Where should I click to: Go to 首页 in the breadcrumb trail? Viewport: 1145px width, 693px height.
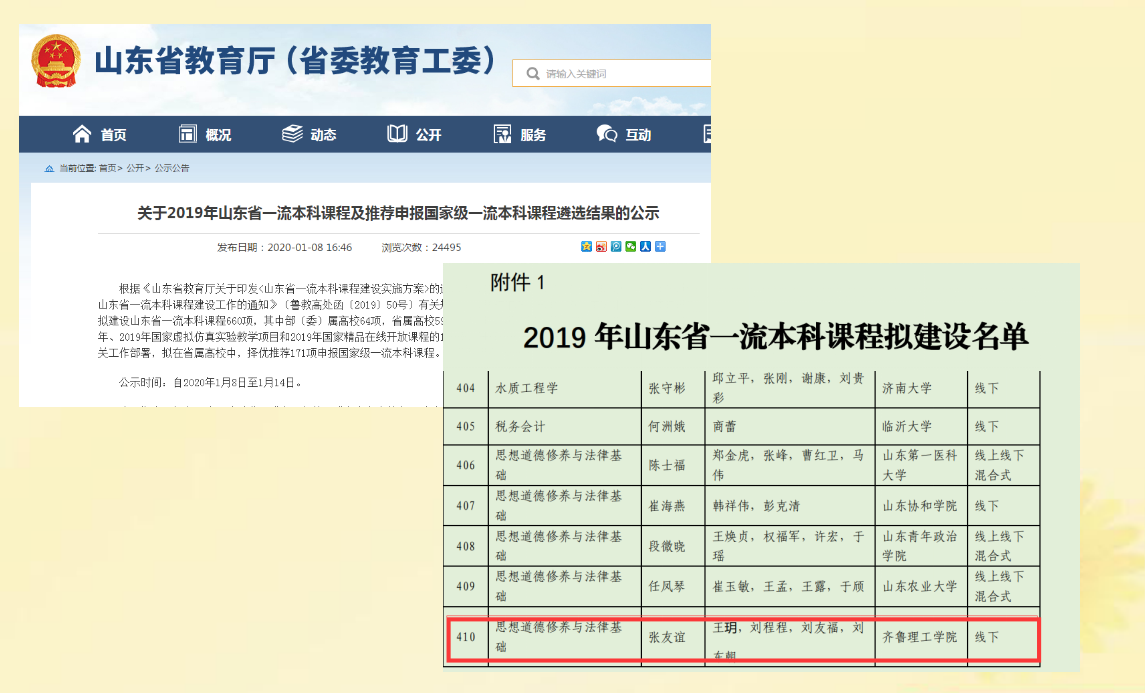[x=106, y=168]
